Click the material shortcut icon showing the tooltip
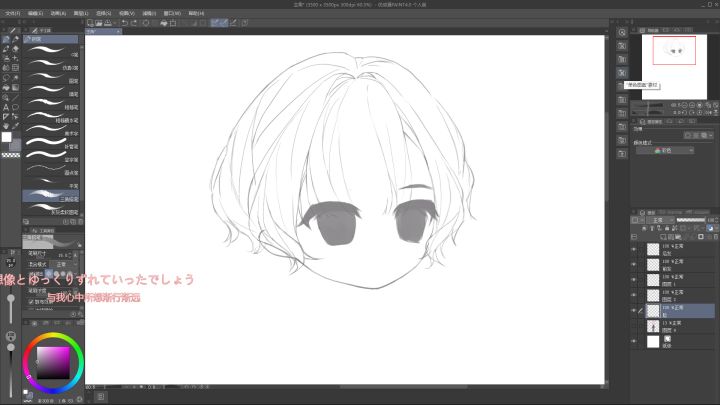 (x=622, y=73)
